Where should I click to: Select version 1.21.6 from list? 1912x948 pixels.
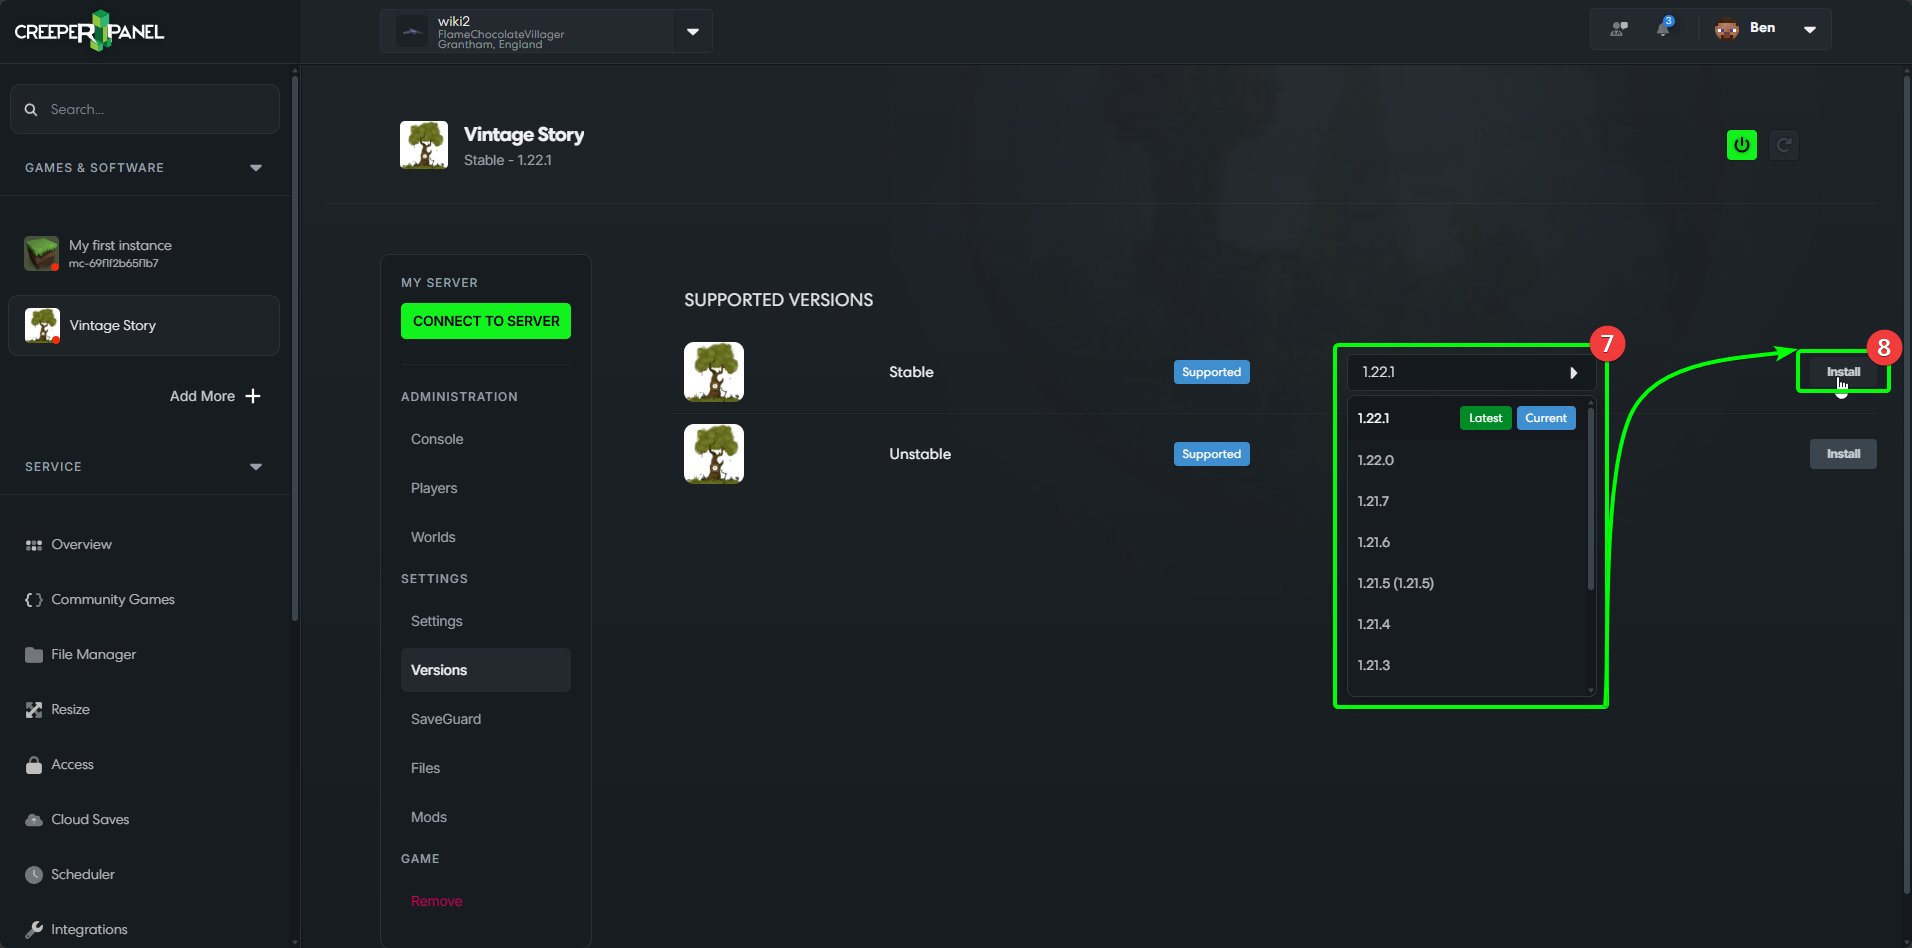pyautogui.click(x=1467, y=542)
